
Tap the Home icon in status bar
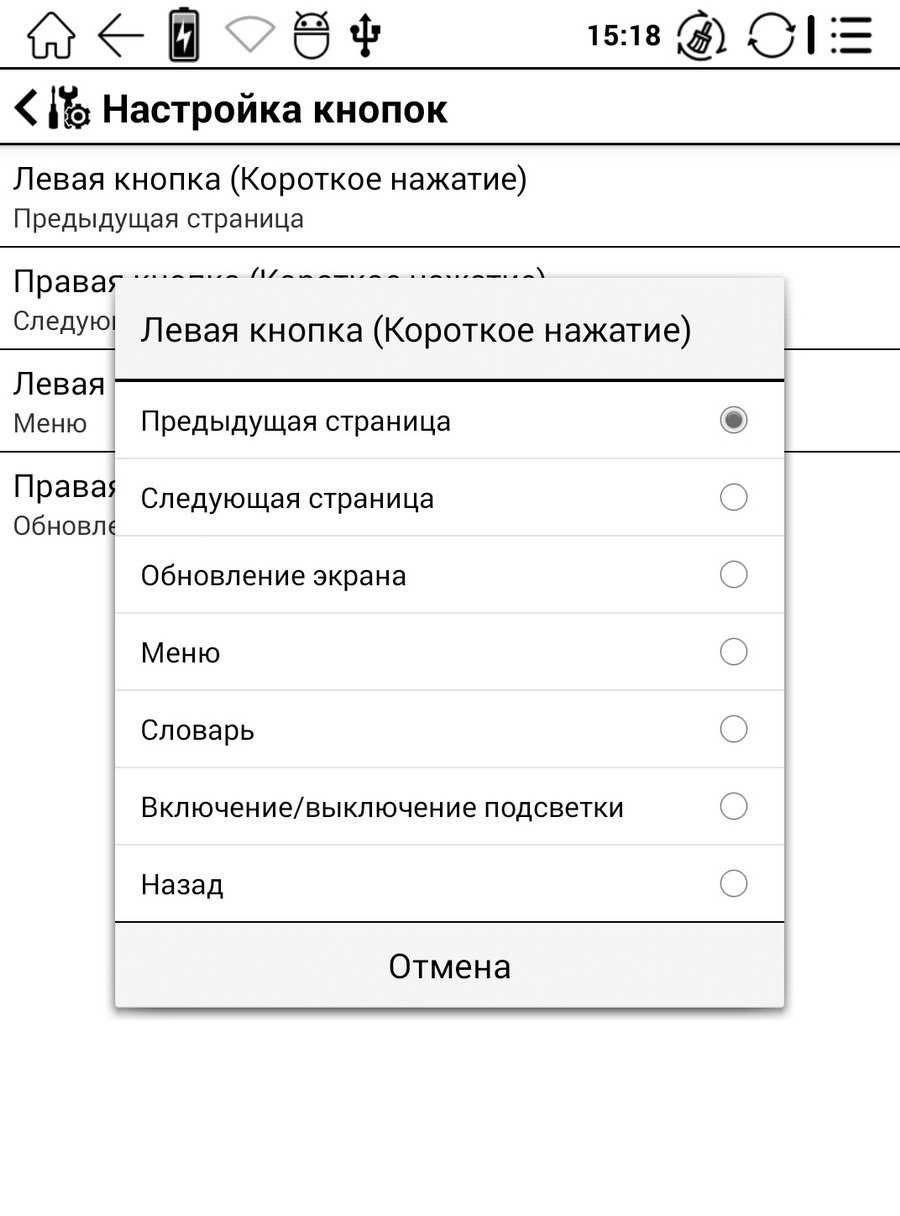tap(50, 36)
